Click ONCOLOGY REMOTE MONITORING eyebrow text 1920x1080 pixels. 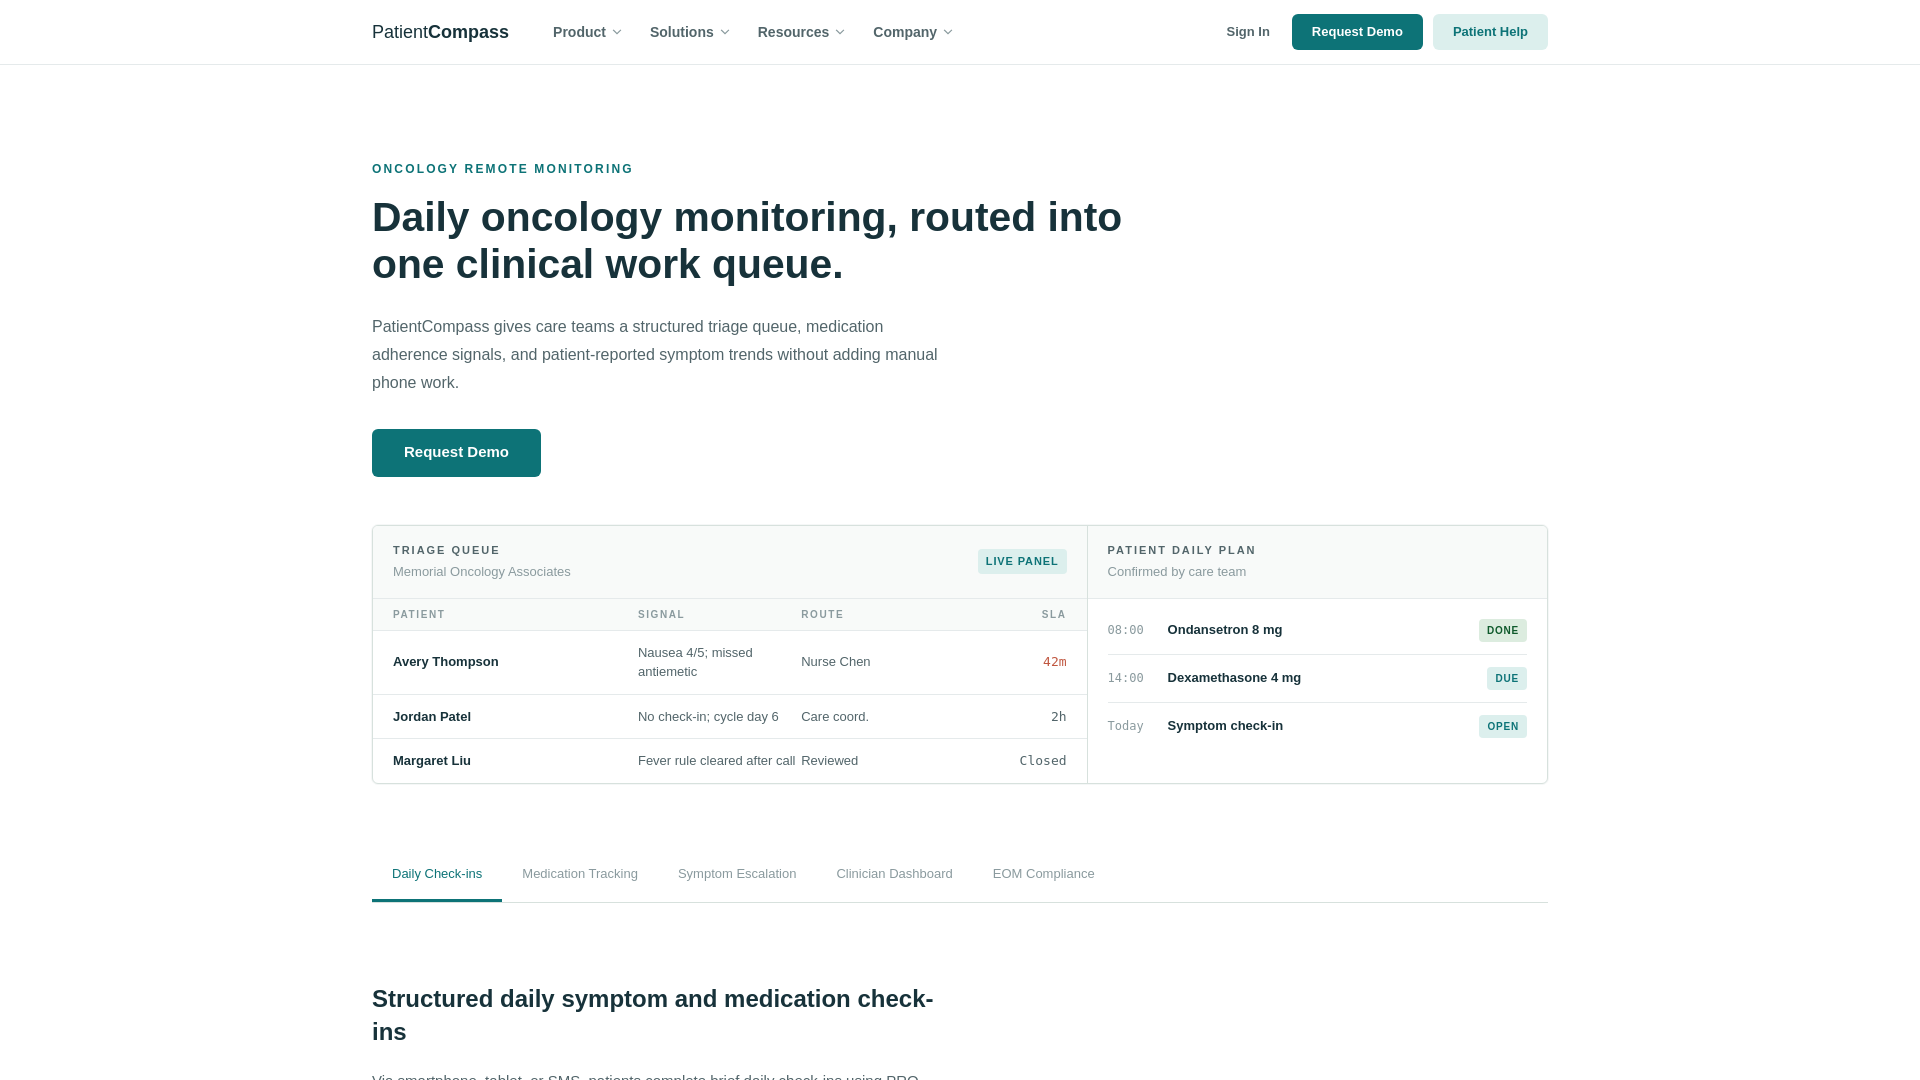pos(503,169)
